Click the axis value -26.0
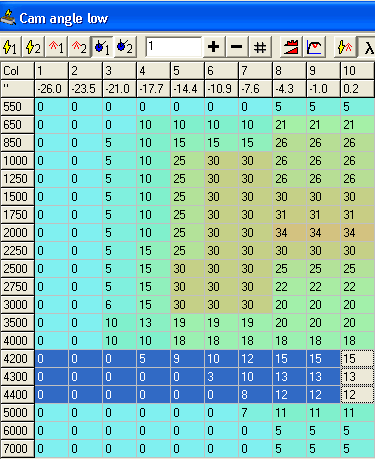The width and height of the screenshot is (375, 459). 52,89
